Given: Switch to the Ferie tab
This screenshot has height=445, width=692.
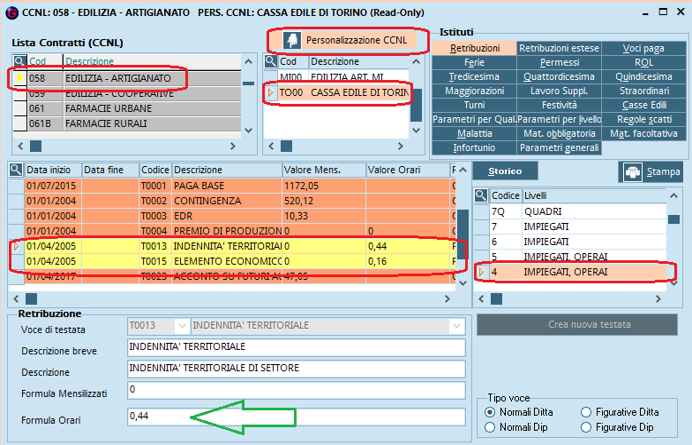Looking at the screenshot, I should coord(474,62).
